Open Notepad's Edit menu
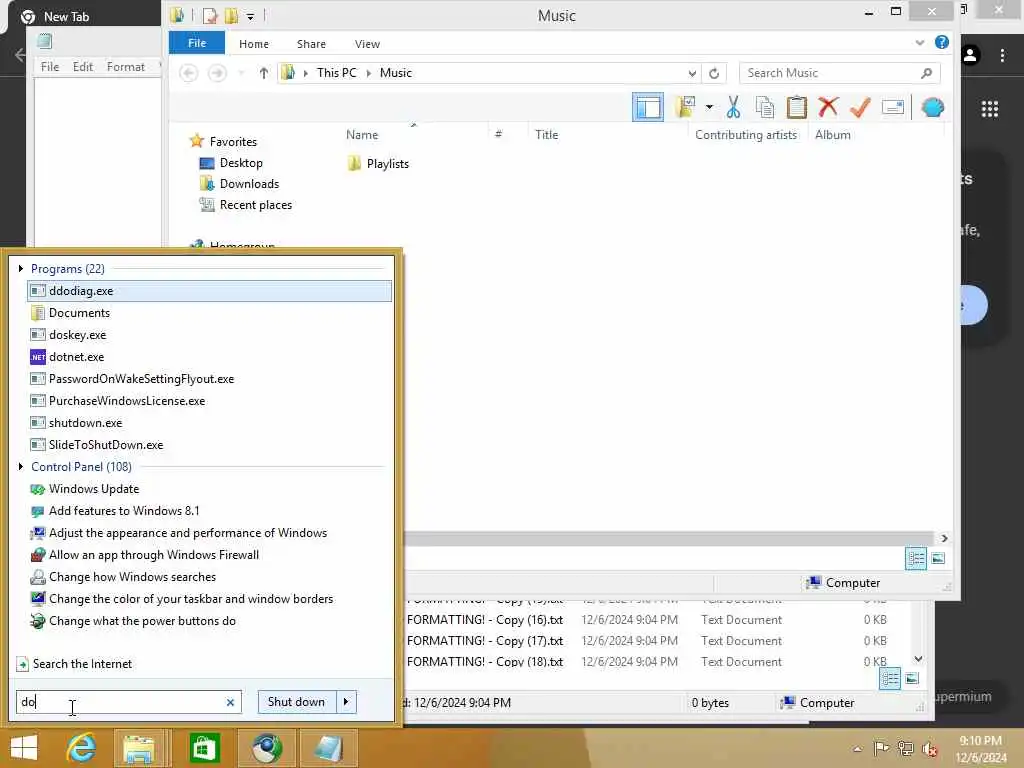 (x=83, y=67)
